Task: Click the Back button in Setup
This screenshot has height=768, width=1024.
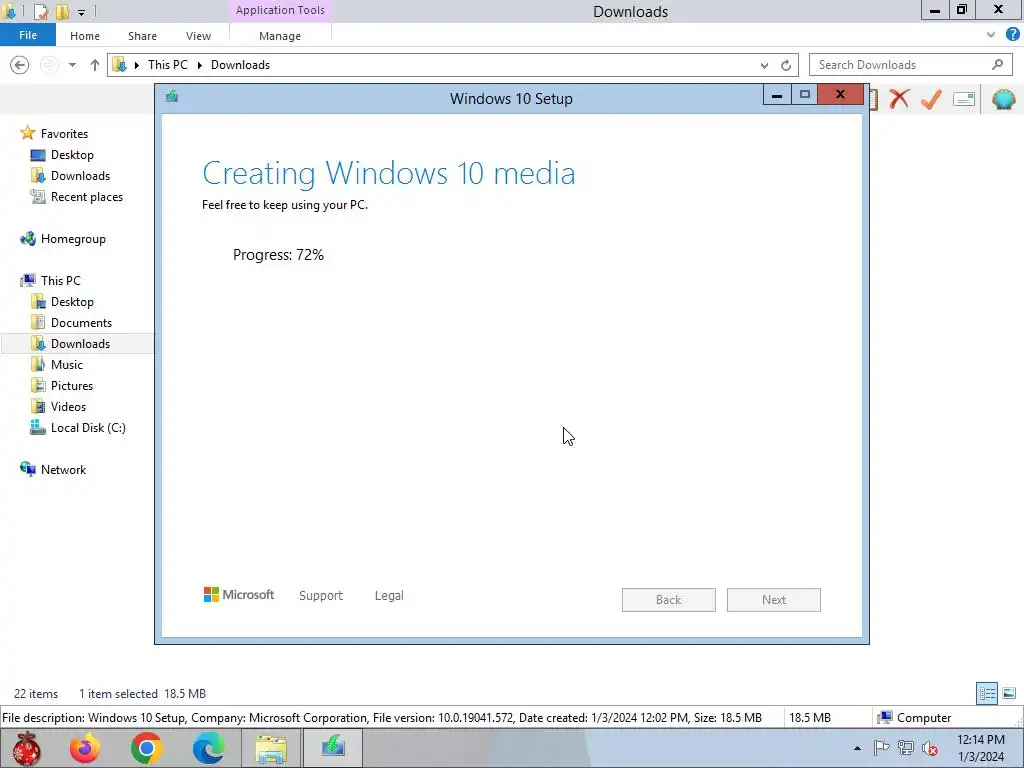Action: 669,600
